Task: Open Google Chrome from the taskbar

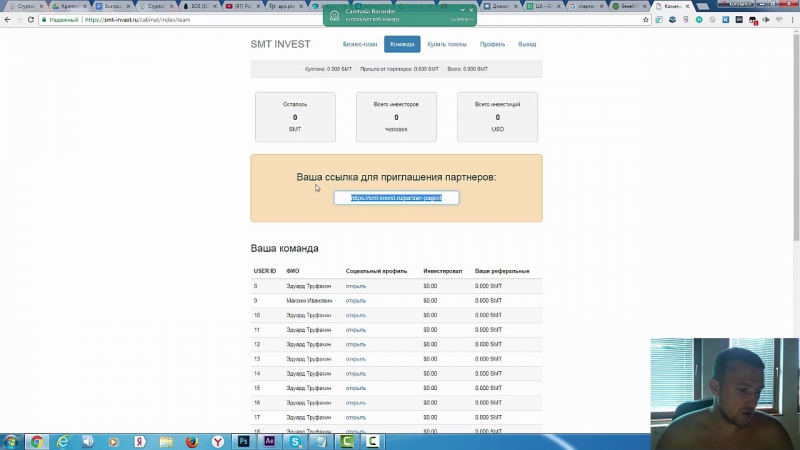Action: [36, 441]
